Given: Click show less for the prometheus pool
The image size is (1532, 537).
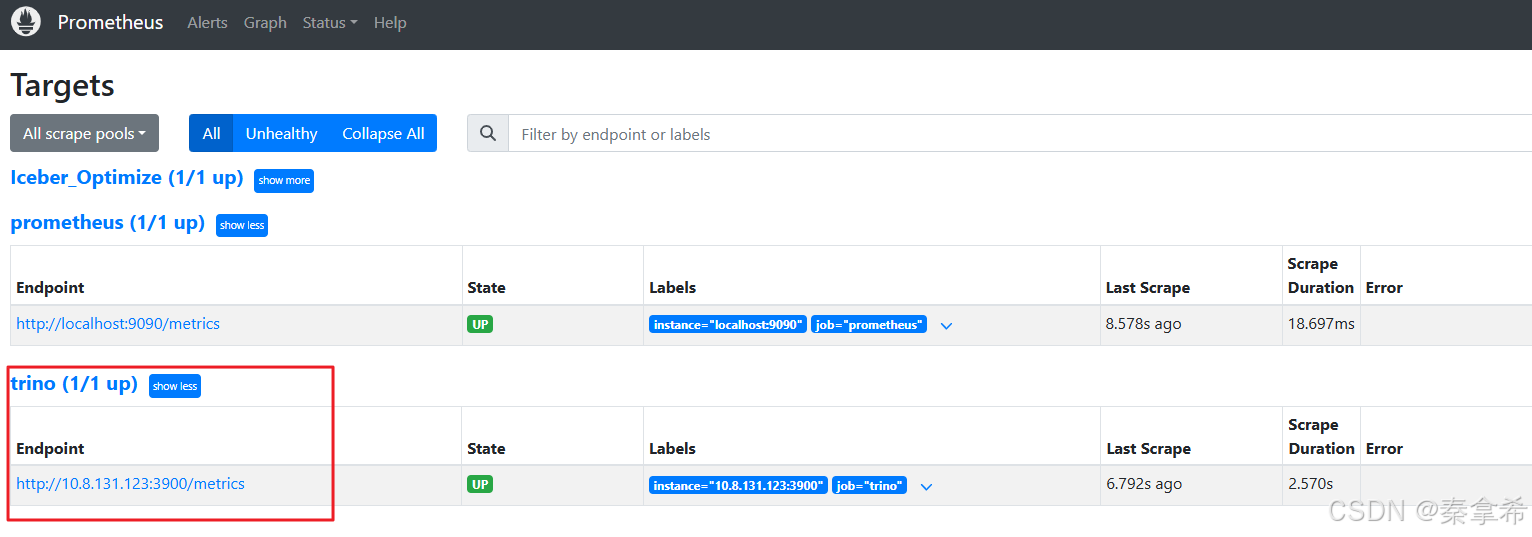Looking at the screenshot, I should (242, 225).
